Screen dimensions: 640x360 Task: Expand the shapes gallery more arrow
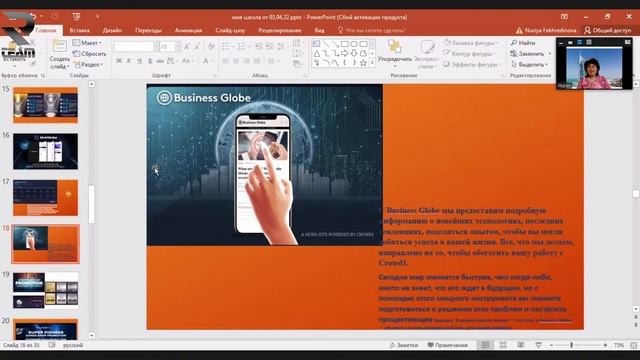point(372,63)
